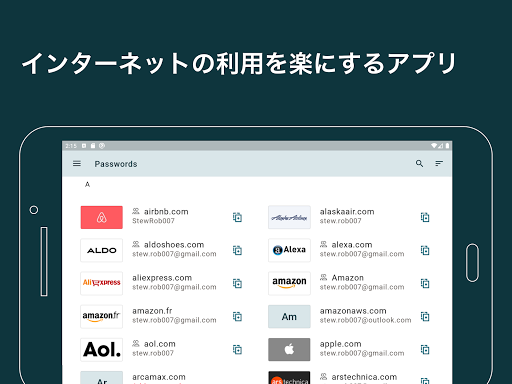Copy password for aol.com

click(x=237, y=350)
